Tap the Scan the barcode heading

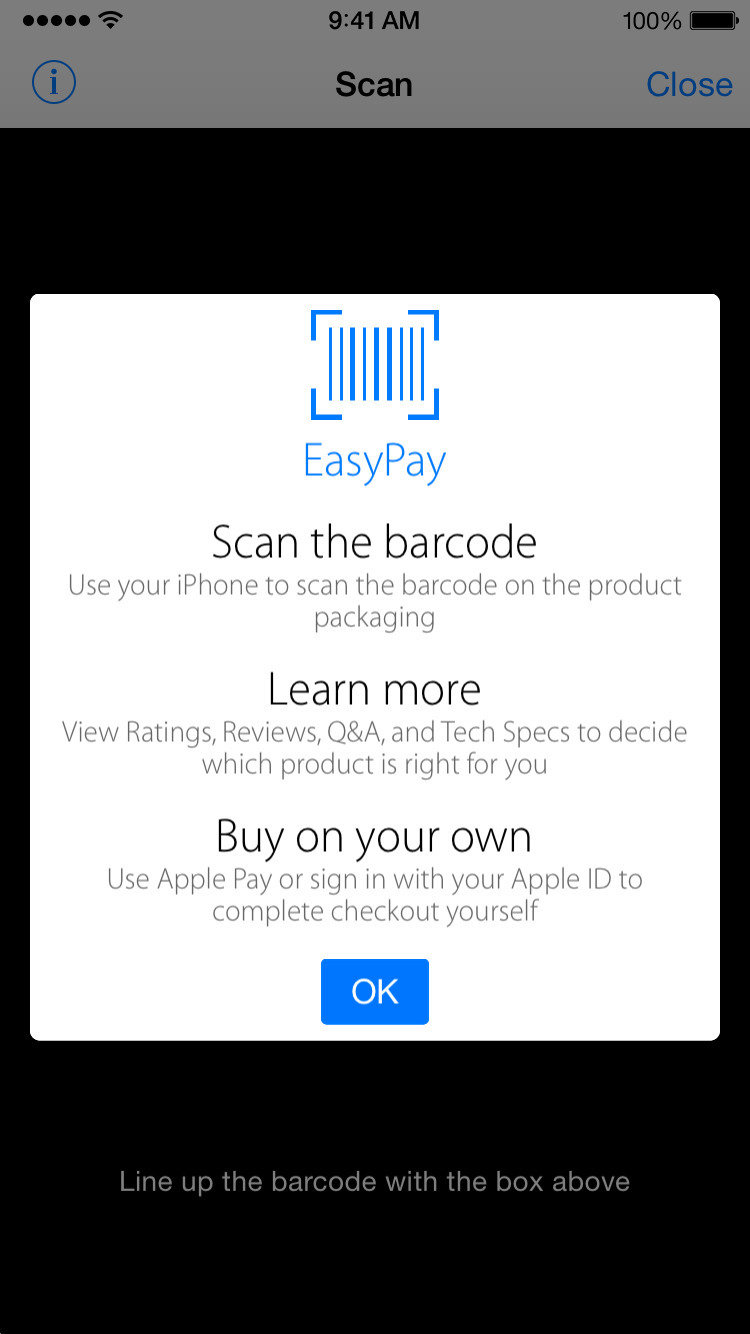tap(375, 542)
